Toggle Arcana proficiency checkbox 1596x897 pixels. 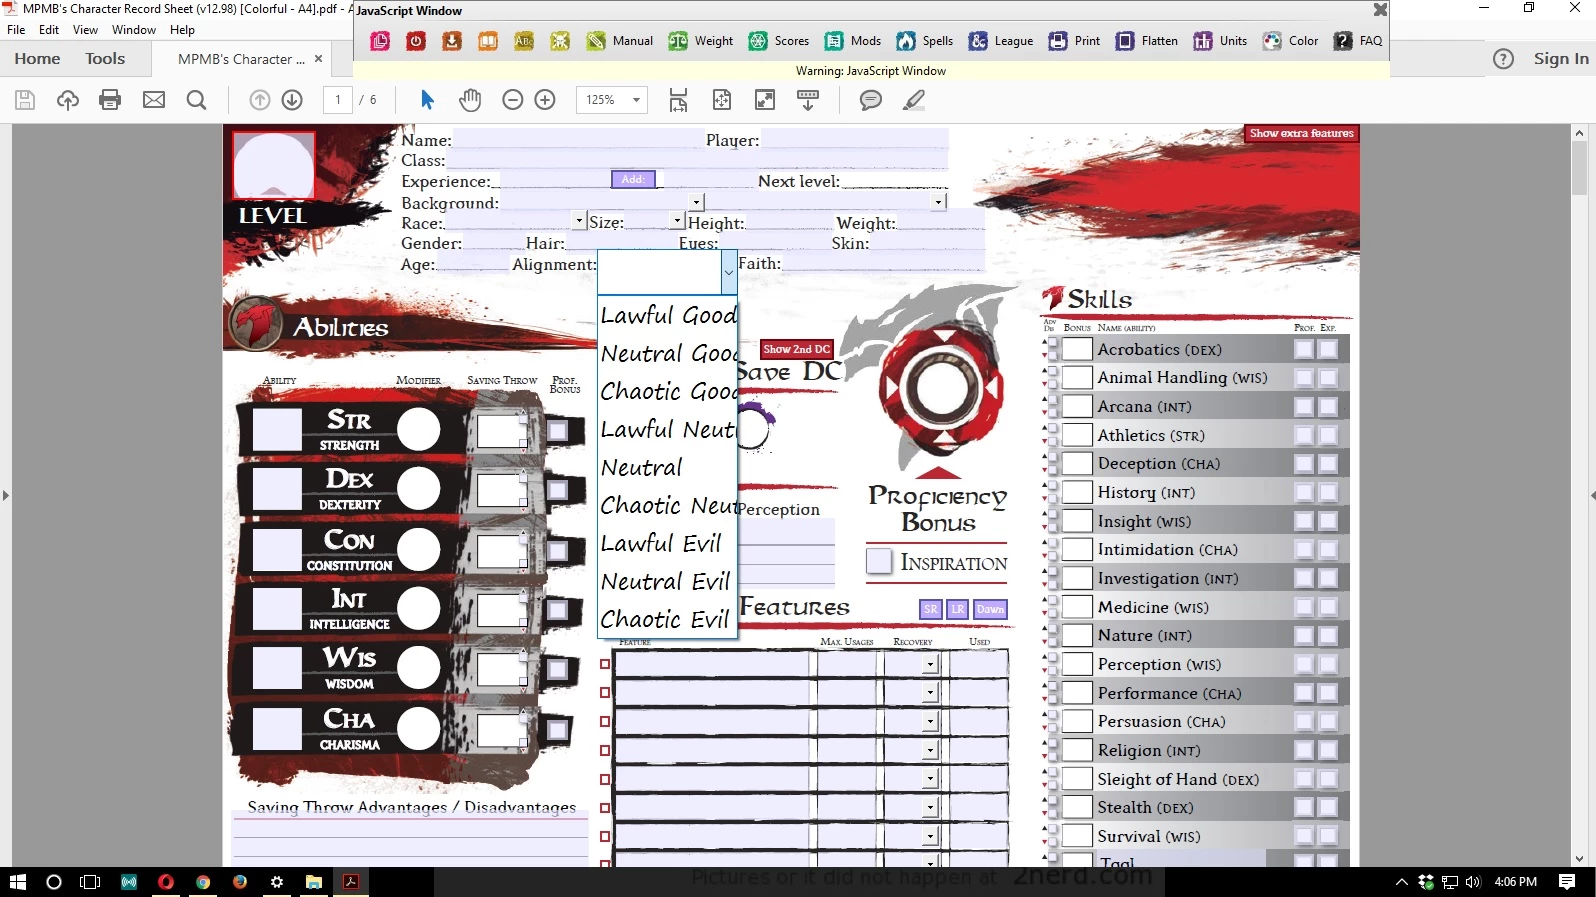pos(1303,407)
